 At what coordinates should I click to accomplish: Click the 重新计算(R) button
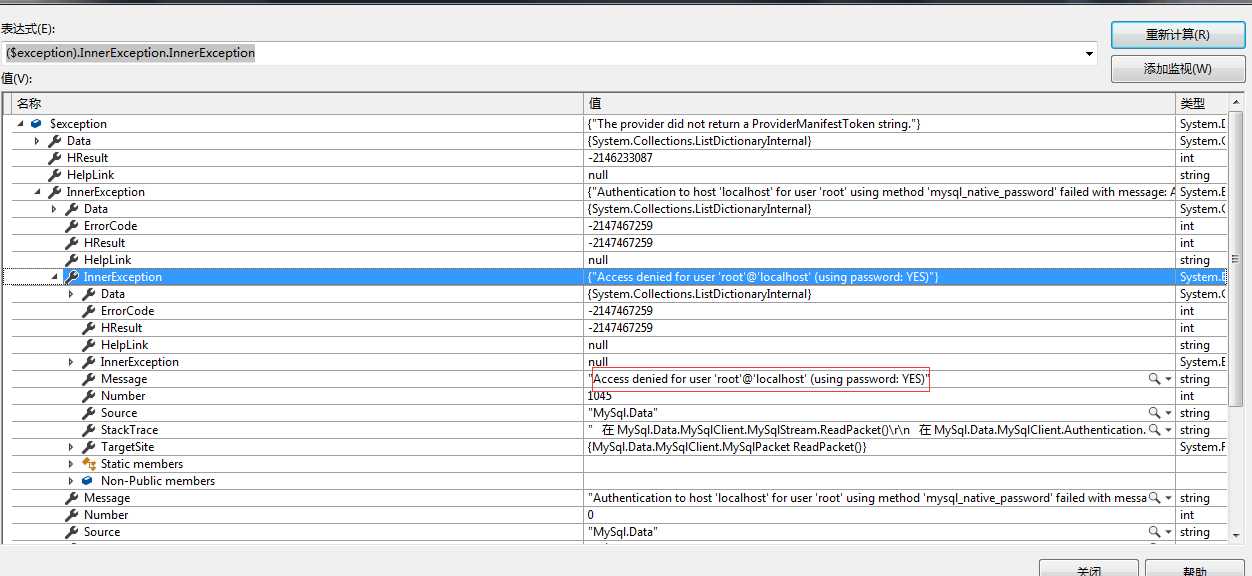click(1177, 35)
